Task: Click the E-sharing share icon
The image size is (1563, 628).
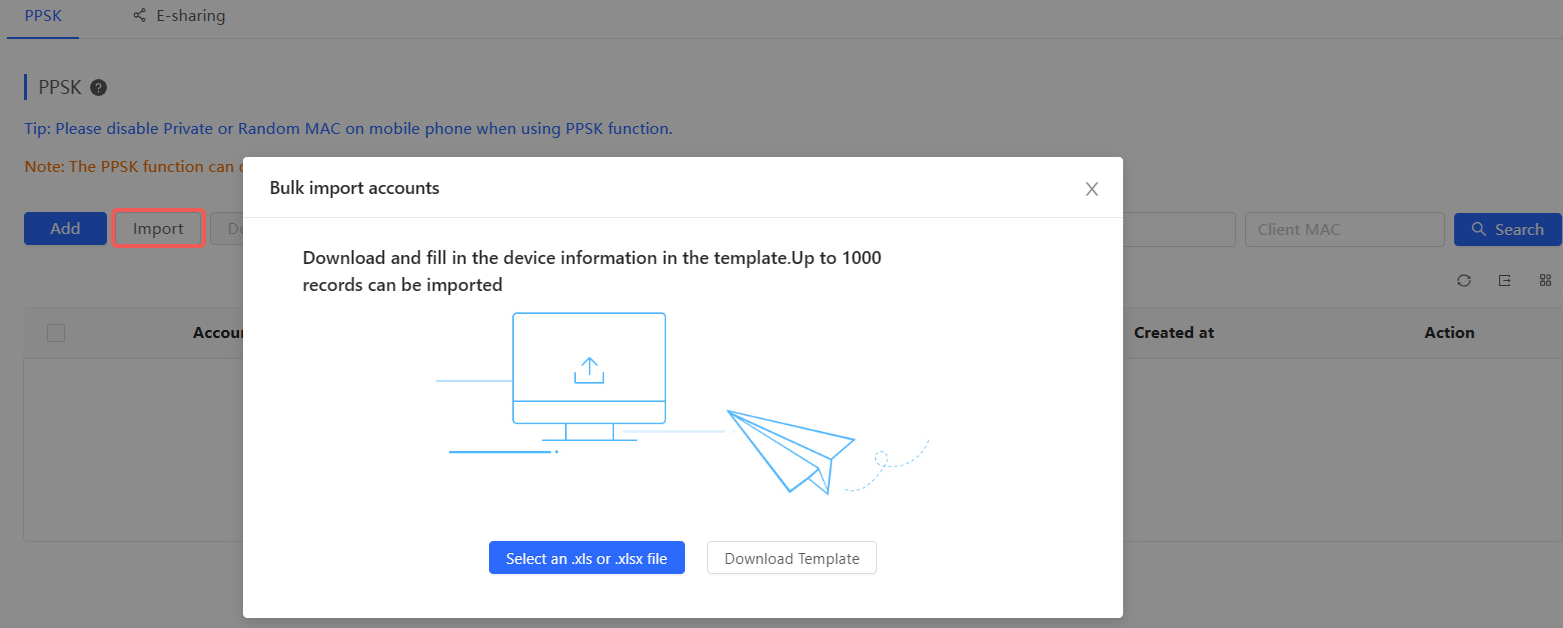Action: coord(140,16)
